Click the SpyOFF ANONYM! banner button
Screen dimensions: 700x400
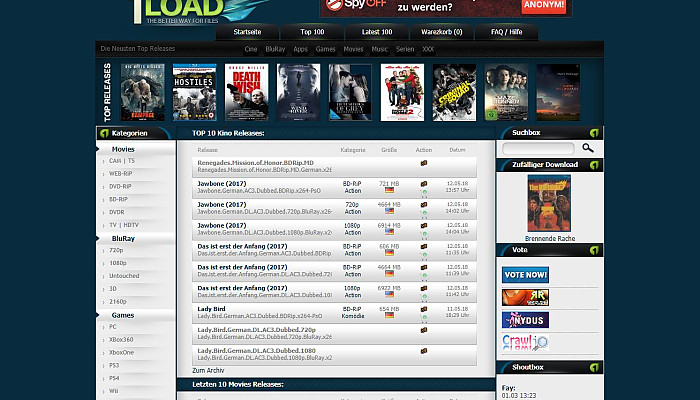pyautogui.click(x=544, y=6)
